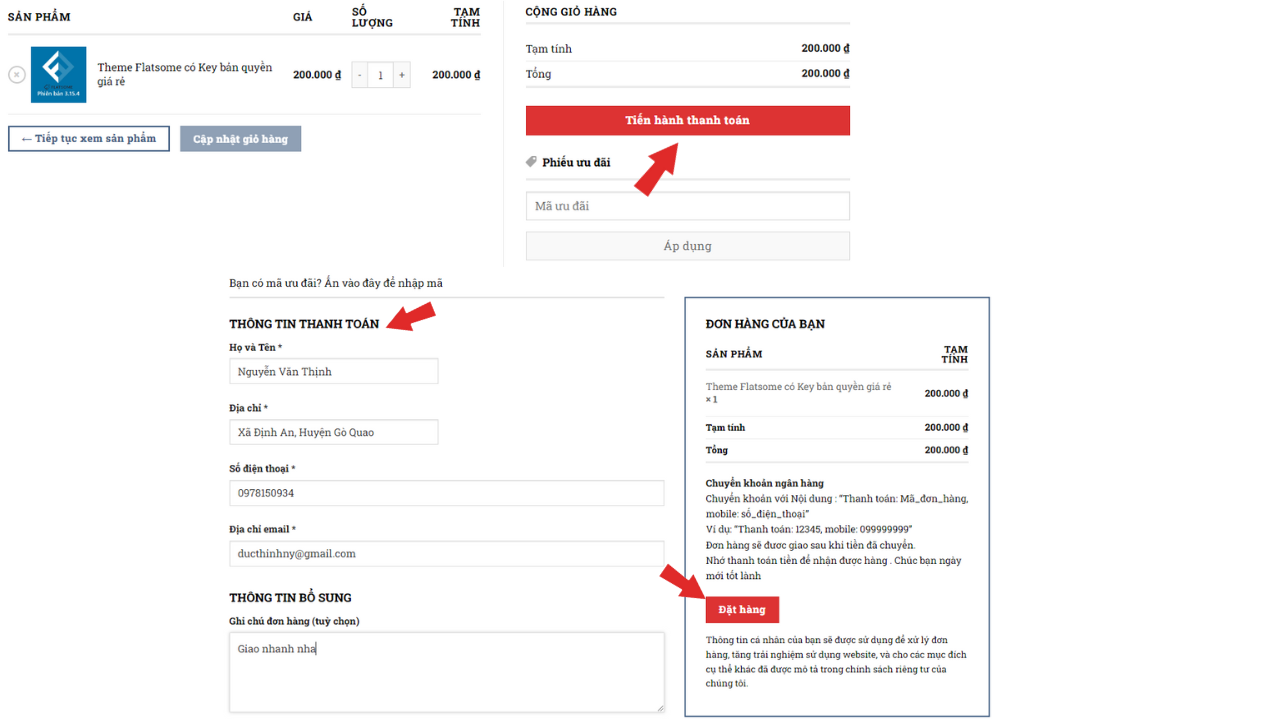Click the order notes textarea resize handle
This screenshot has height=720, width=1280.
click(660, 708)
